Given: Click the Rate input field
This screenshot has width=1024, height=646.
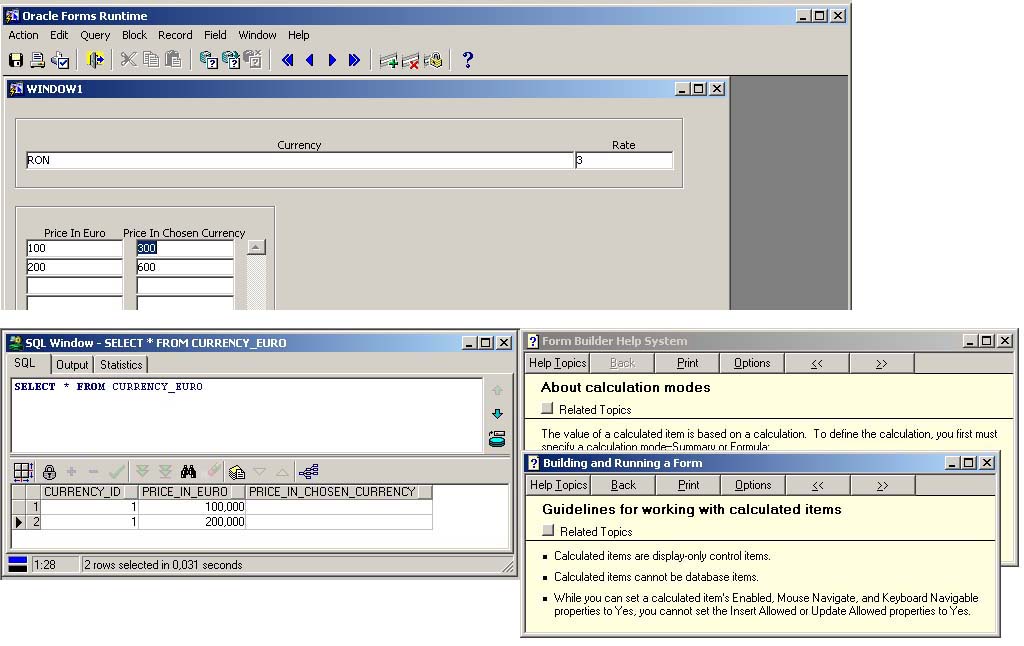Looking at the screenshot, I should pyautogui.click(x=624, y=160).
